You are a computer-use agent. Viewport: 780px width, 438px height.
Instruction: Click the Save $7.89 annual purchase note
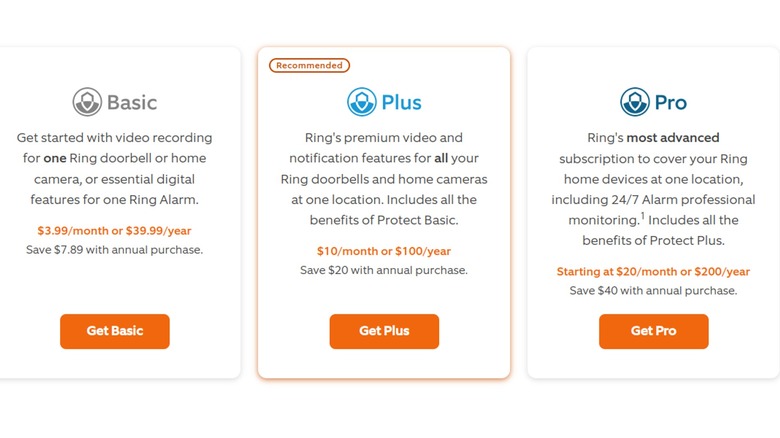coord(114,249)
